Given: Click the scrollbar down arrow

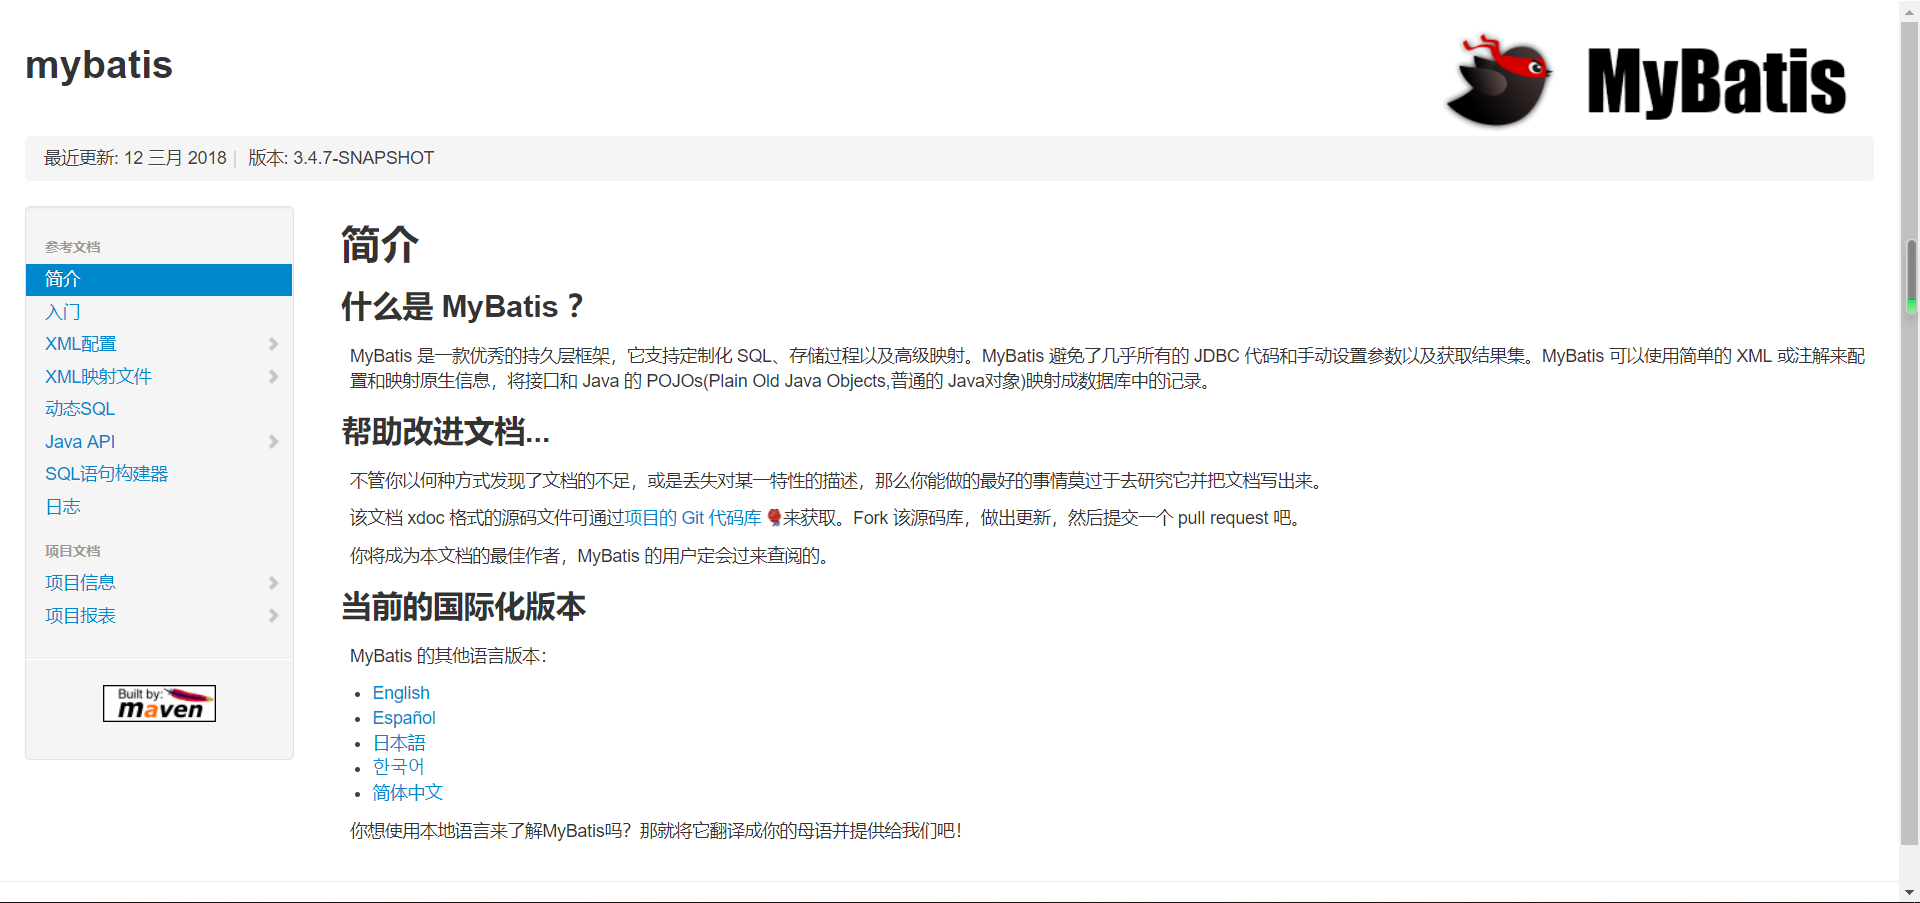Looking at the screenshot, I should [x=1910, y=892].
